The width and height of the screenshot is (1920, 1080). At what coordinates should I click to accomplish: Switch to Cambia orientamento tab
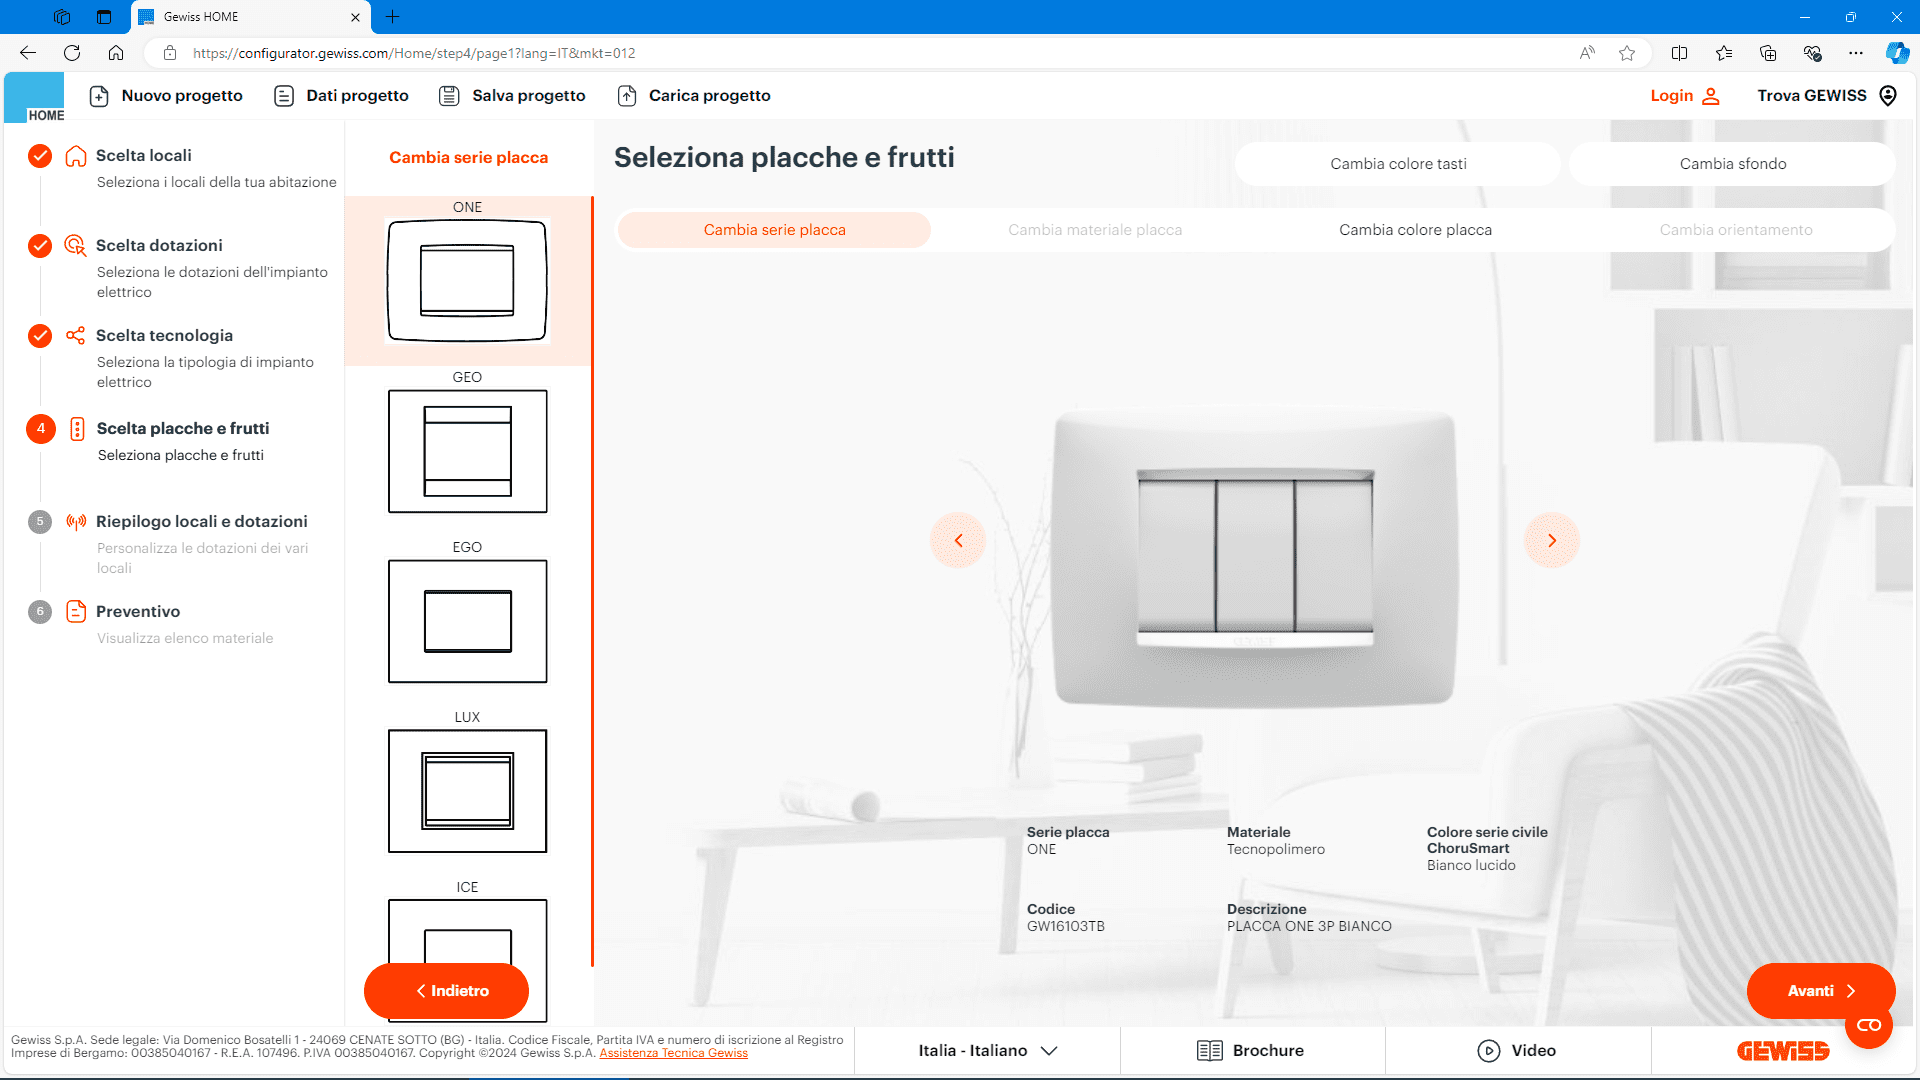(1736, 230)
